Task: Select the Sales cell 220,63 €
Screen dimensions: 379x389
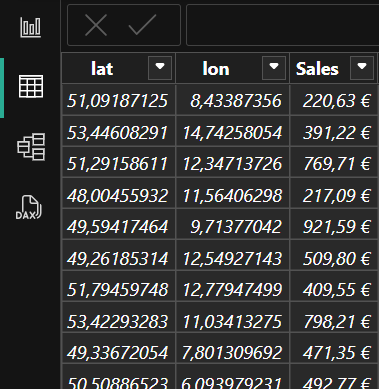Action: pos(334,100)
